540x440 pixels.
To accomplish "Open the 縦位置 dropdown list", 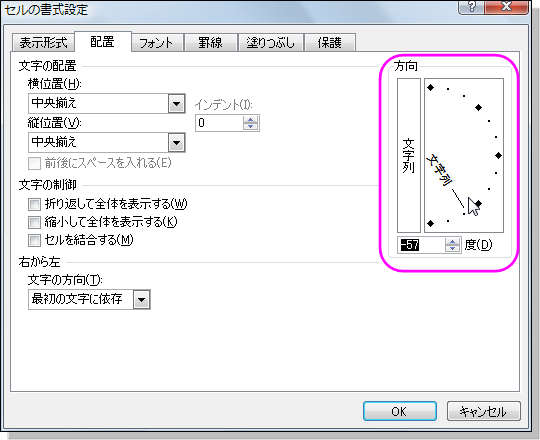I will click(x=176, y=142).
